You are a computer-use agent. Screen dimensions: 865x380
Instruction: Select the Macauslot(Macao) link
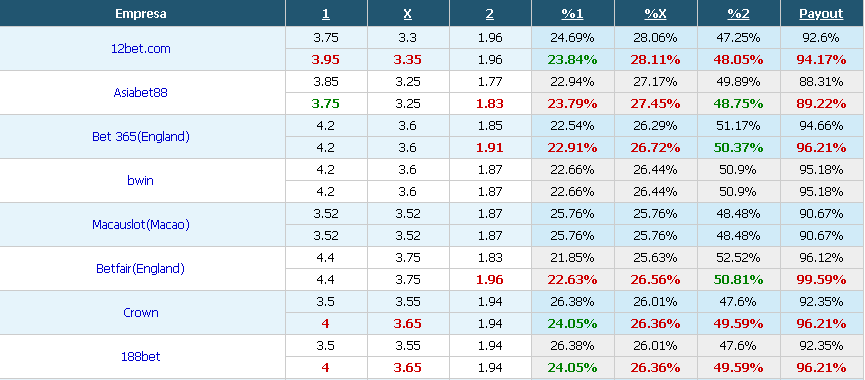click(141, 224)
